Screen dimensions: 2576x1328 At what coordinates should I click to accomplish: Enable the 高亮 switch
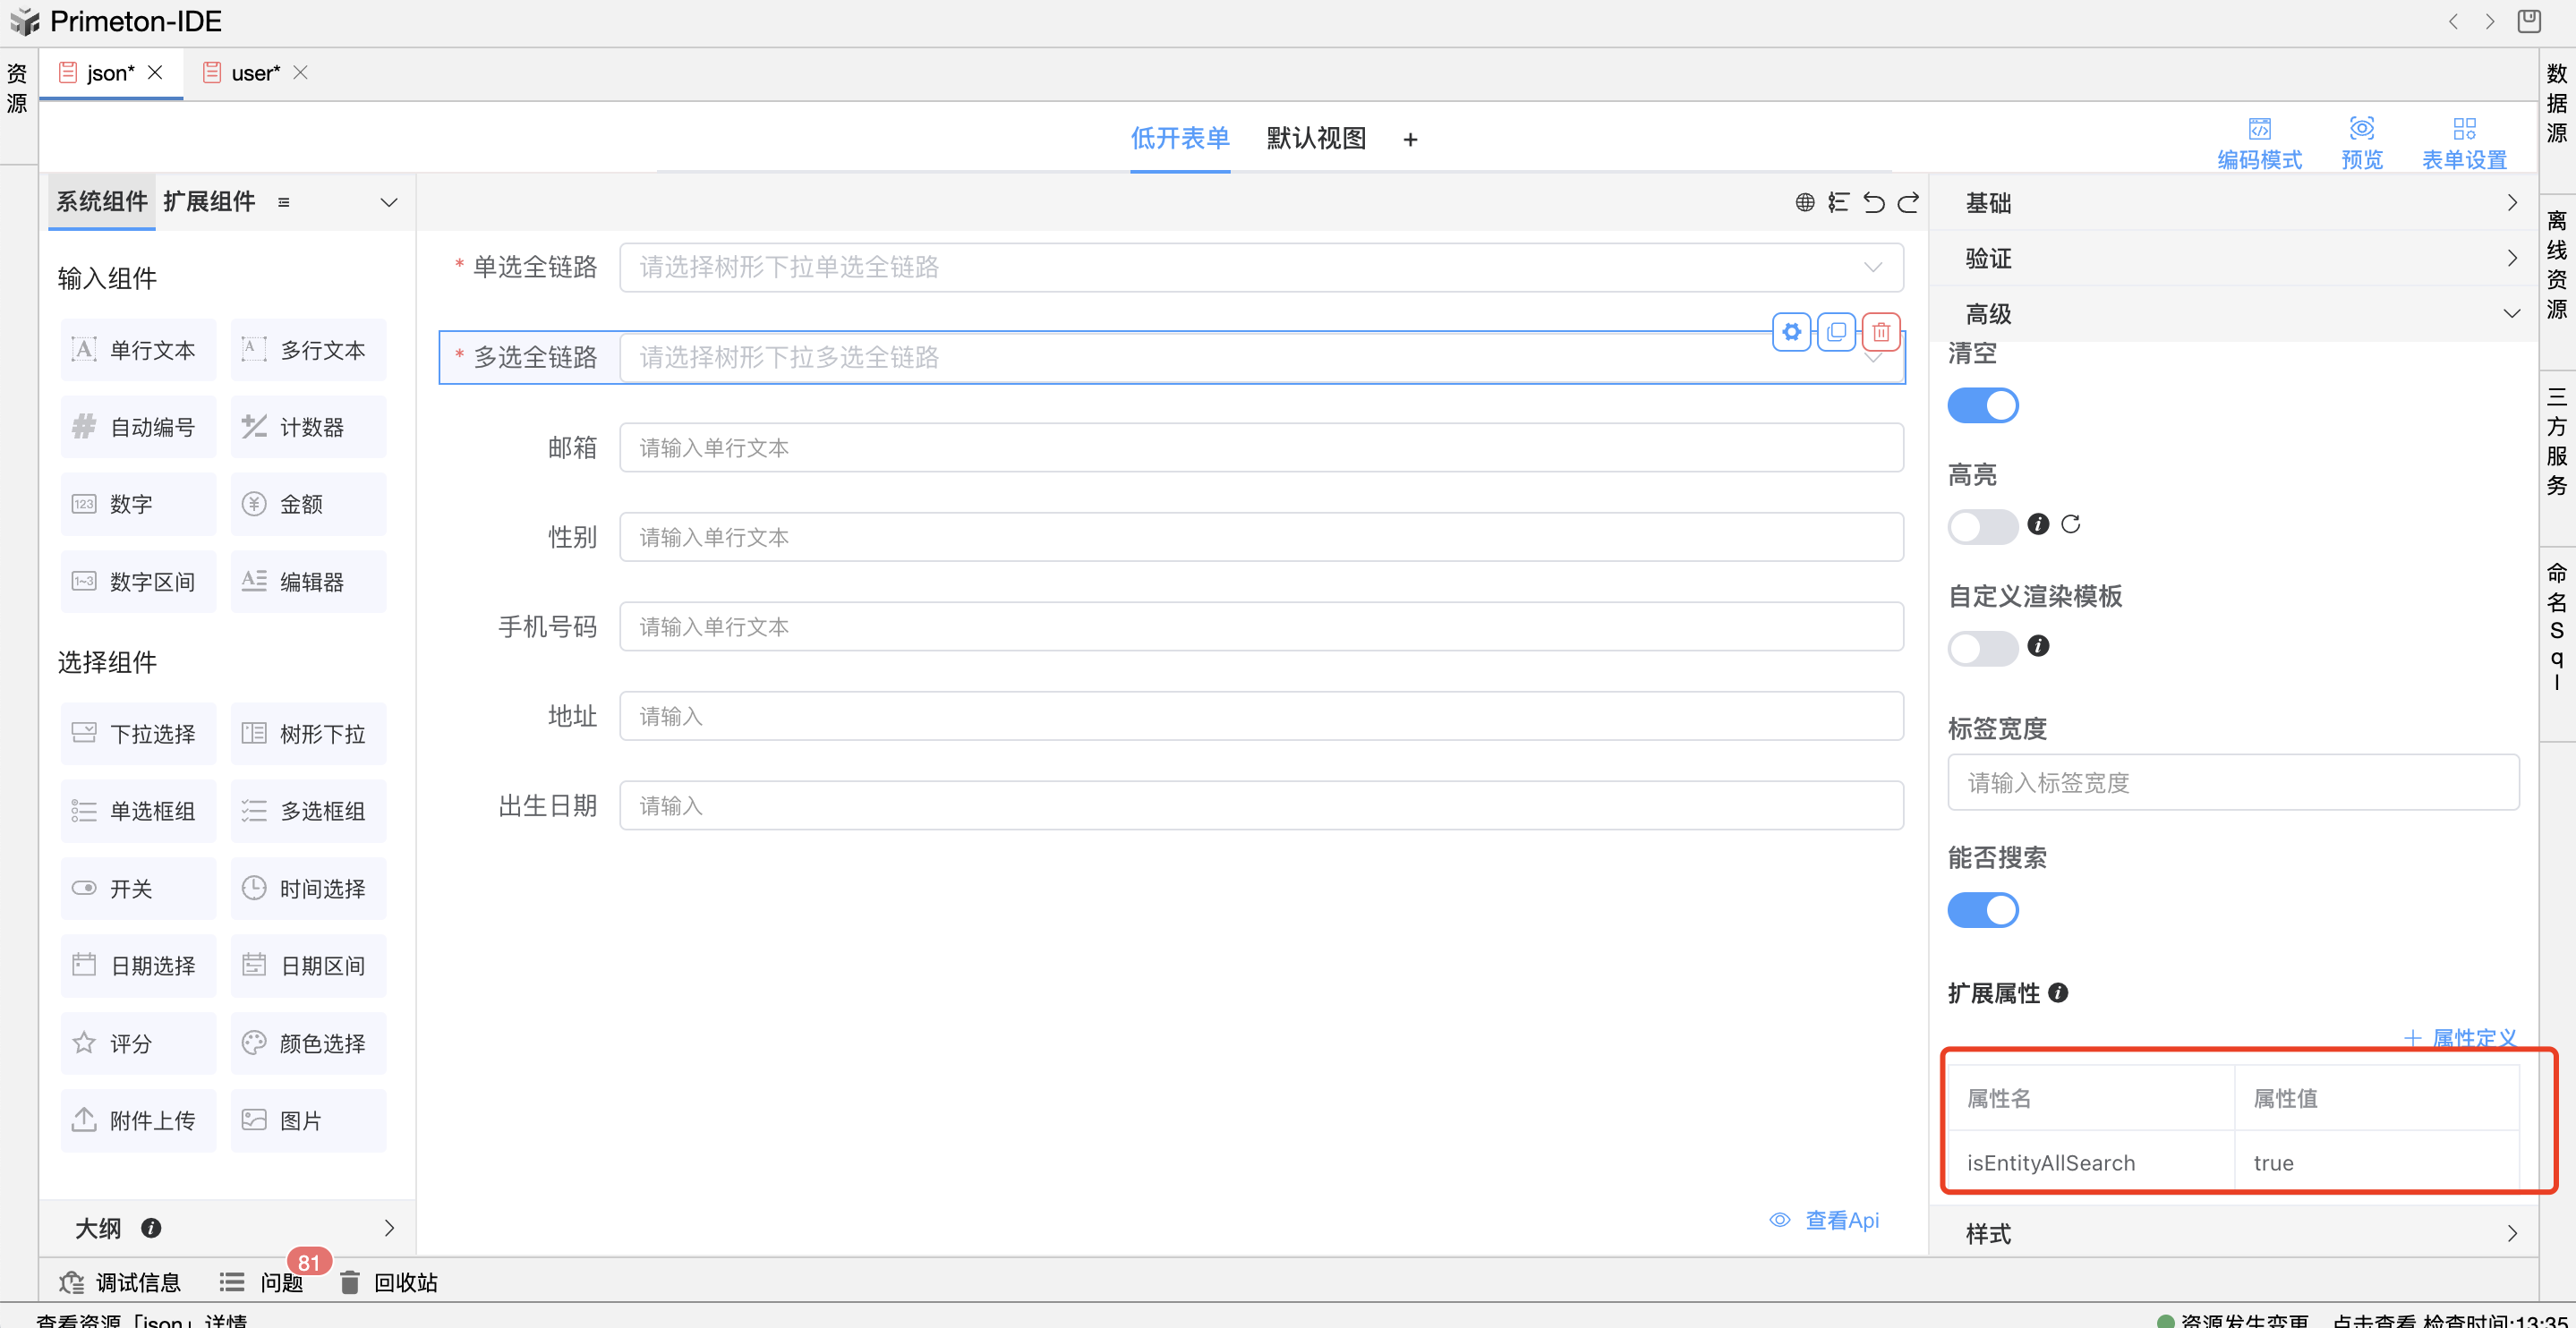1982,527
